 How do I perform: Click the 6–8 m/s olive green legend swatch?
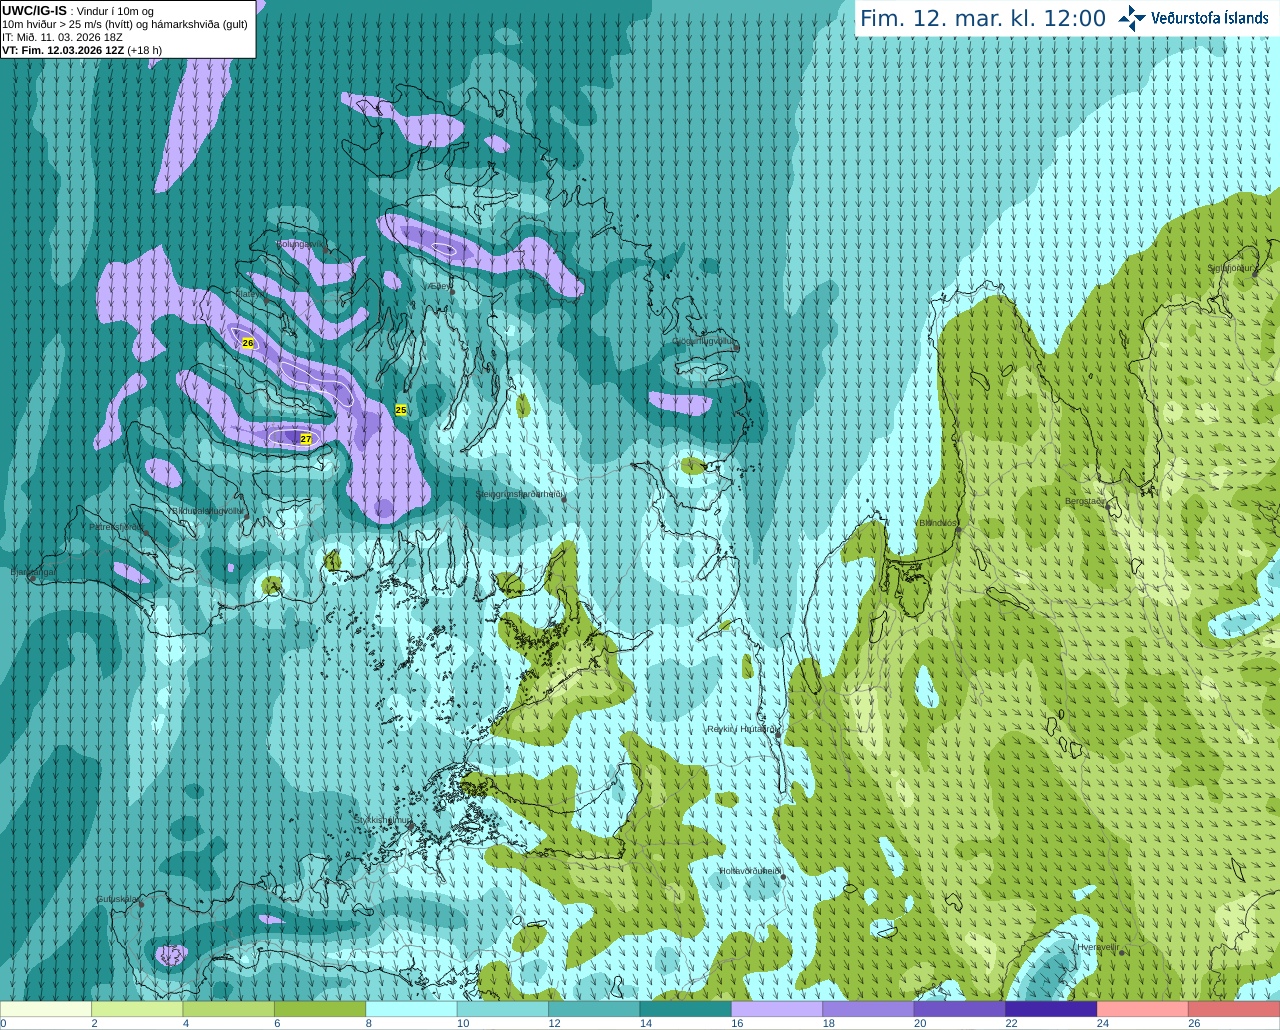[320, 1009]
